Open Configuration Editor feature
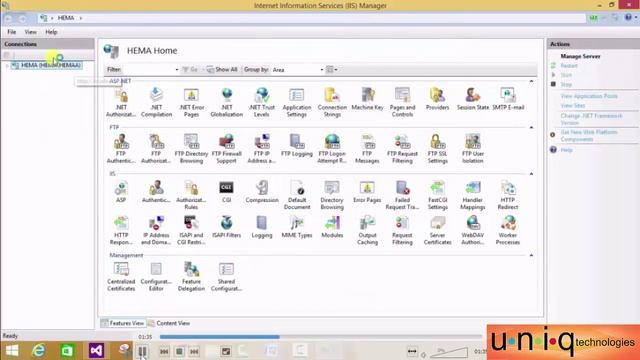Image resolution: width=640 pixels, height=360 pixels. (x=156, y=277)
